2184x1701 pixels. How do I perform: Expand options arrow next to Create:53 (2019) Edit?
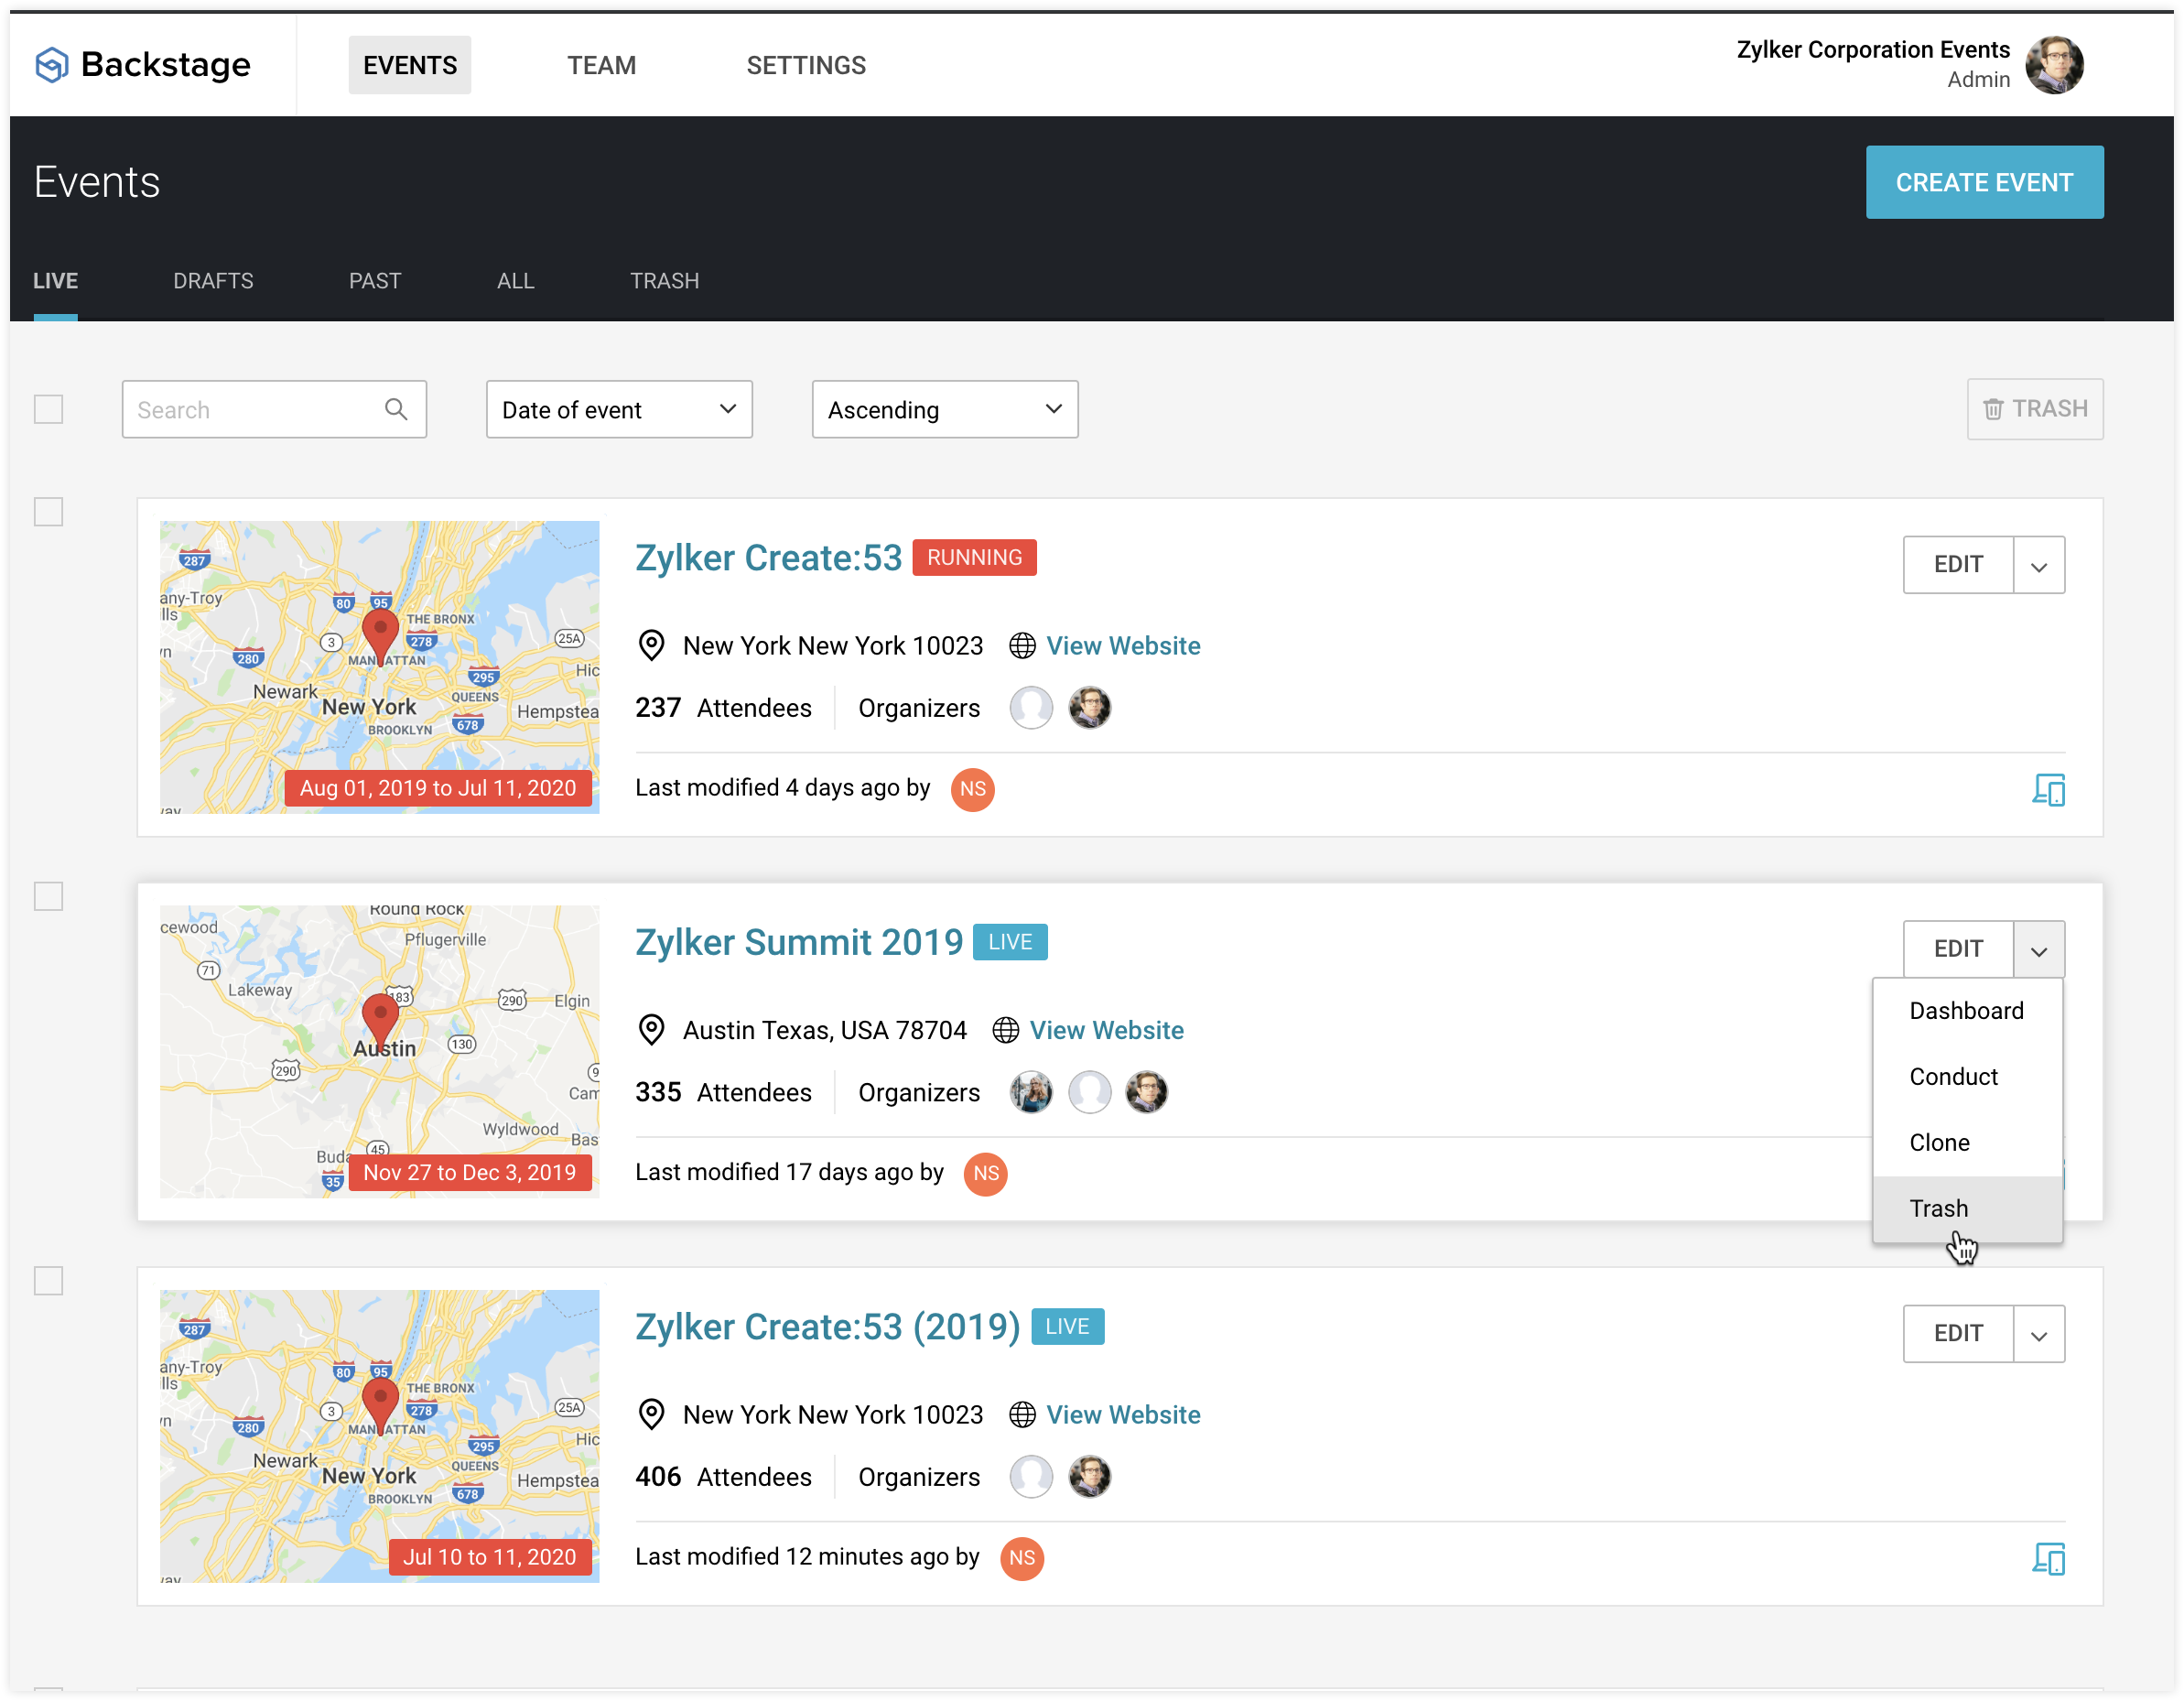pos(2038,1334)
